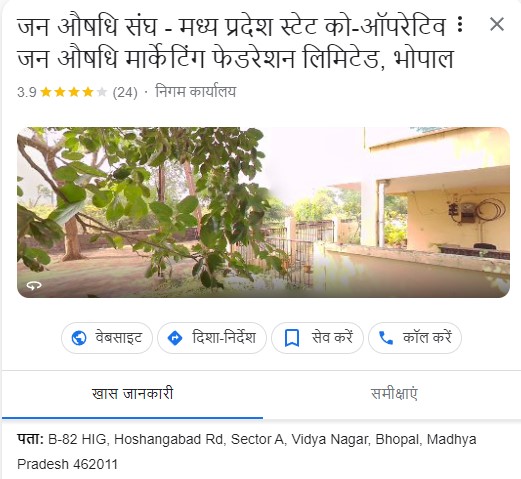Viewport: 521px width, 479px height.
Task: Call the place via कॉल करें
Action: click(415, 338)
